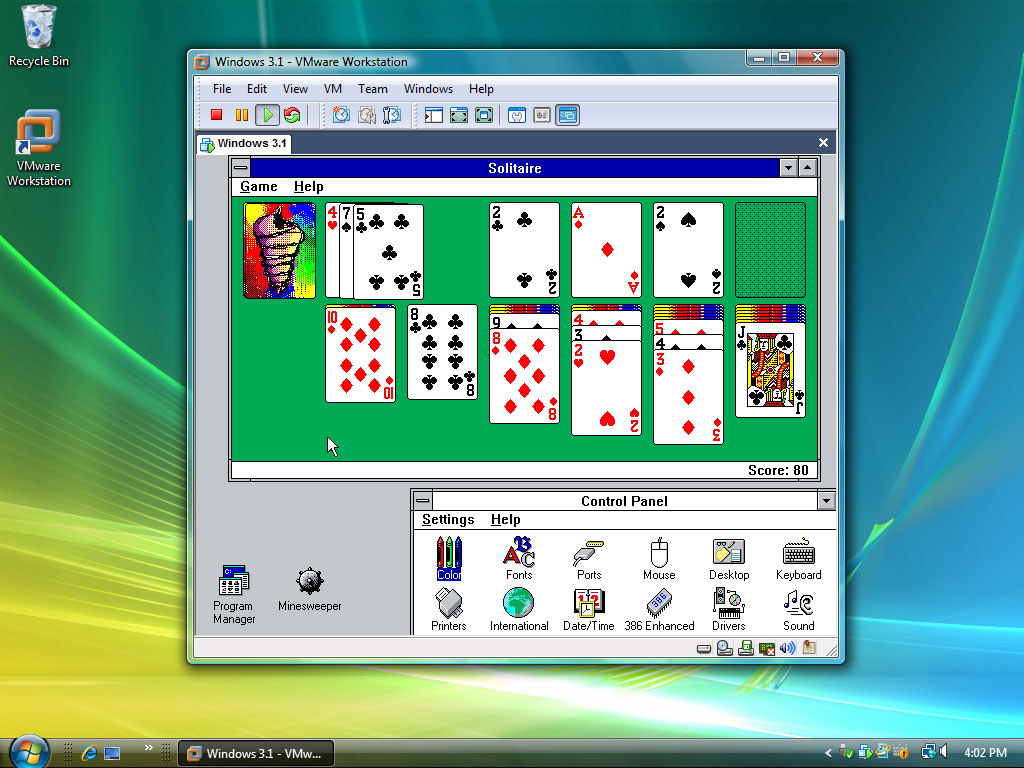Image resolution: width=1024 pixels, height=768 pixels.
Task: Click the Quick Switch mode toolbar icon
Action: tap(459, 115)
